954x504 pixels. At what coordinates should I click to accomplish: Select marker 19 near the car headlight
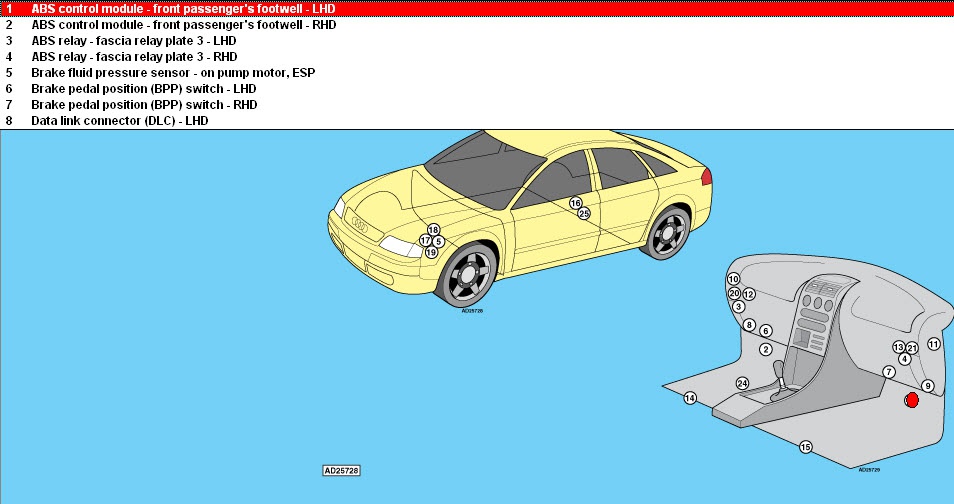(431, 253)
